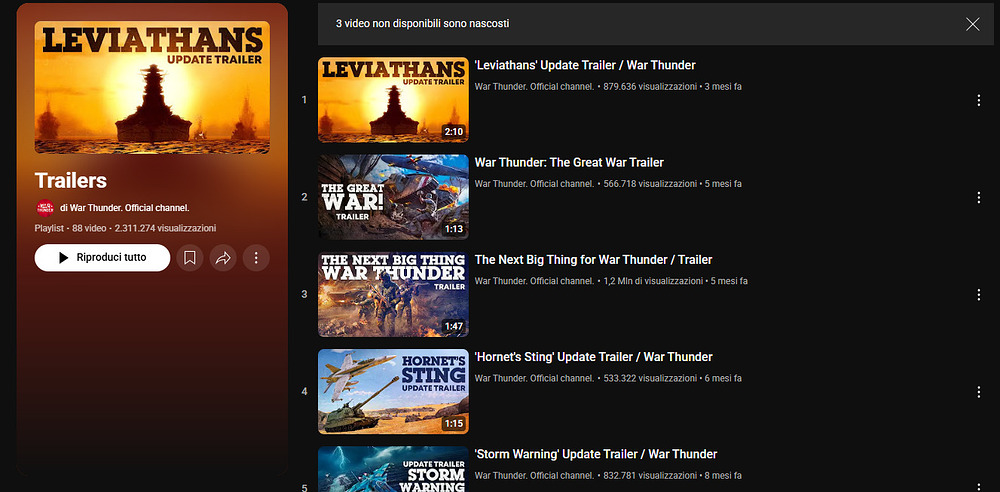This screenshot has width=1000, height=492.
Task: Click Storm Warning thumbnail
Action: (393, 469)
